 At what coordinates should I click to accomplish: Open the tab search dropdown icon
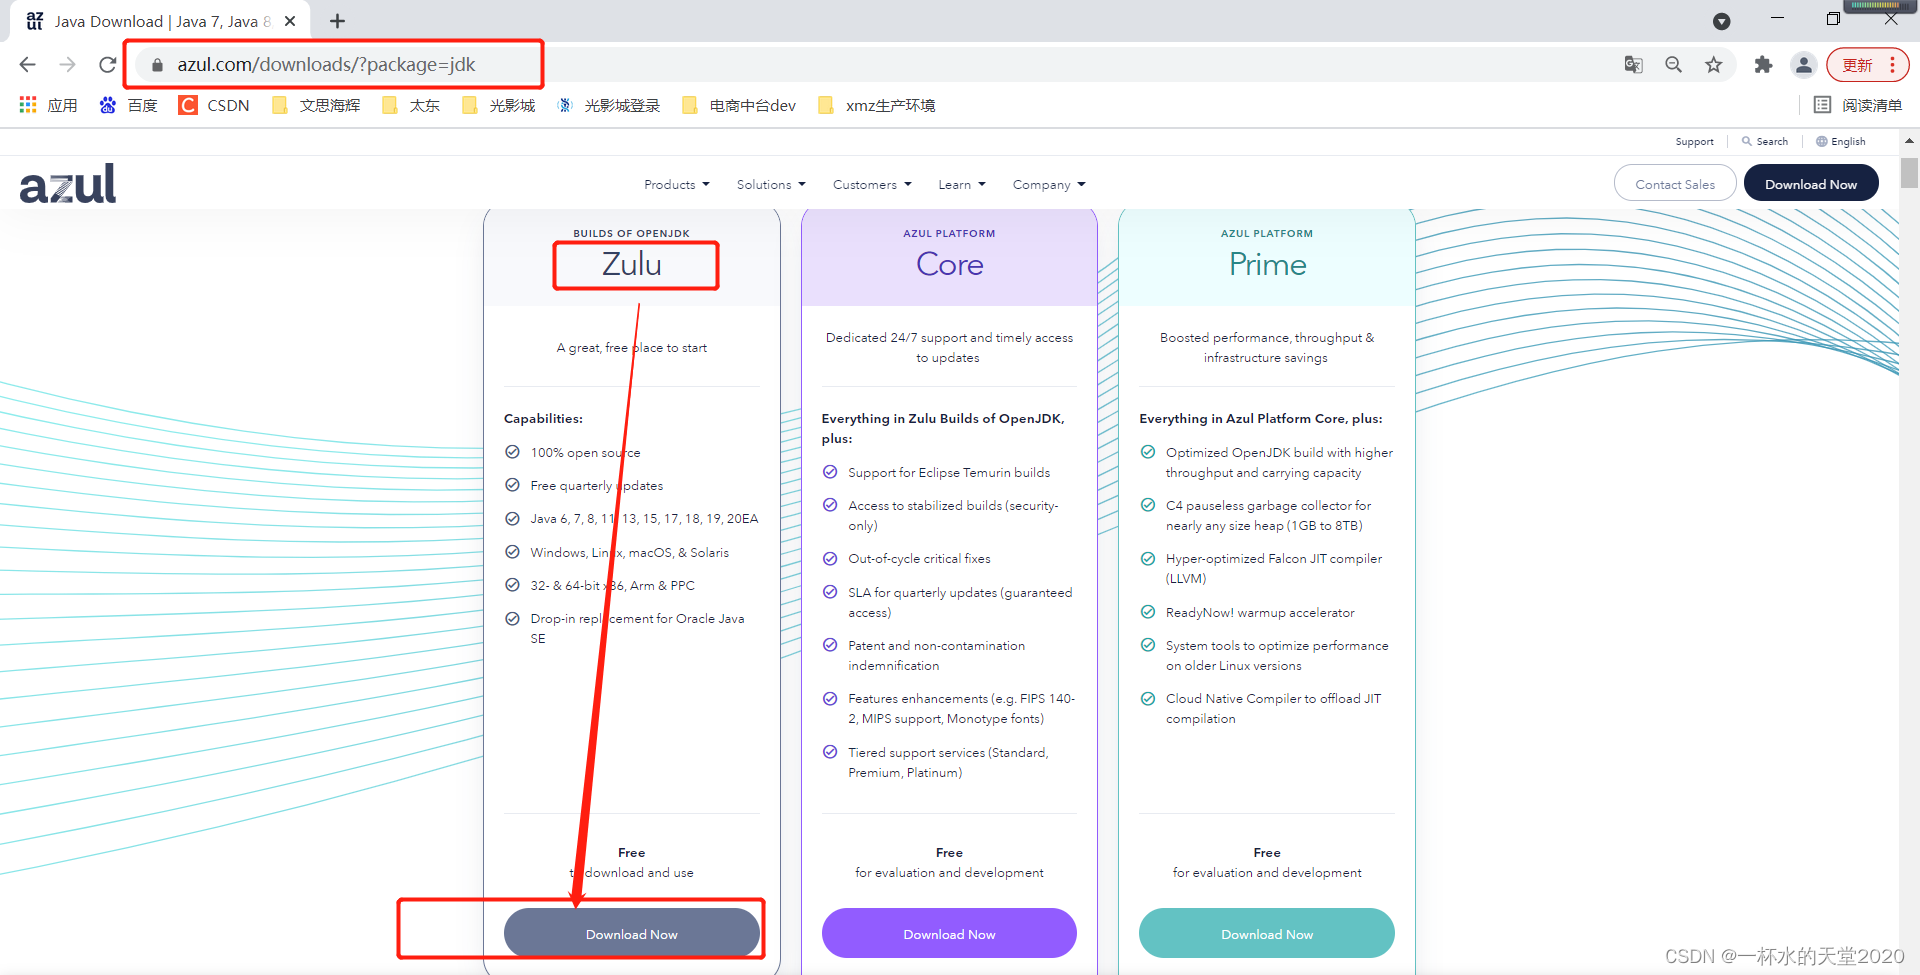[x=1721, y=21]
